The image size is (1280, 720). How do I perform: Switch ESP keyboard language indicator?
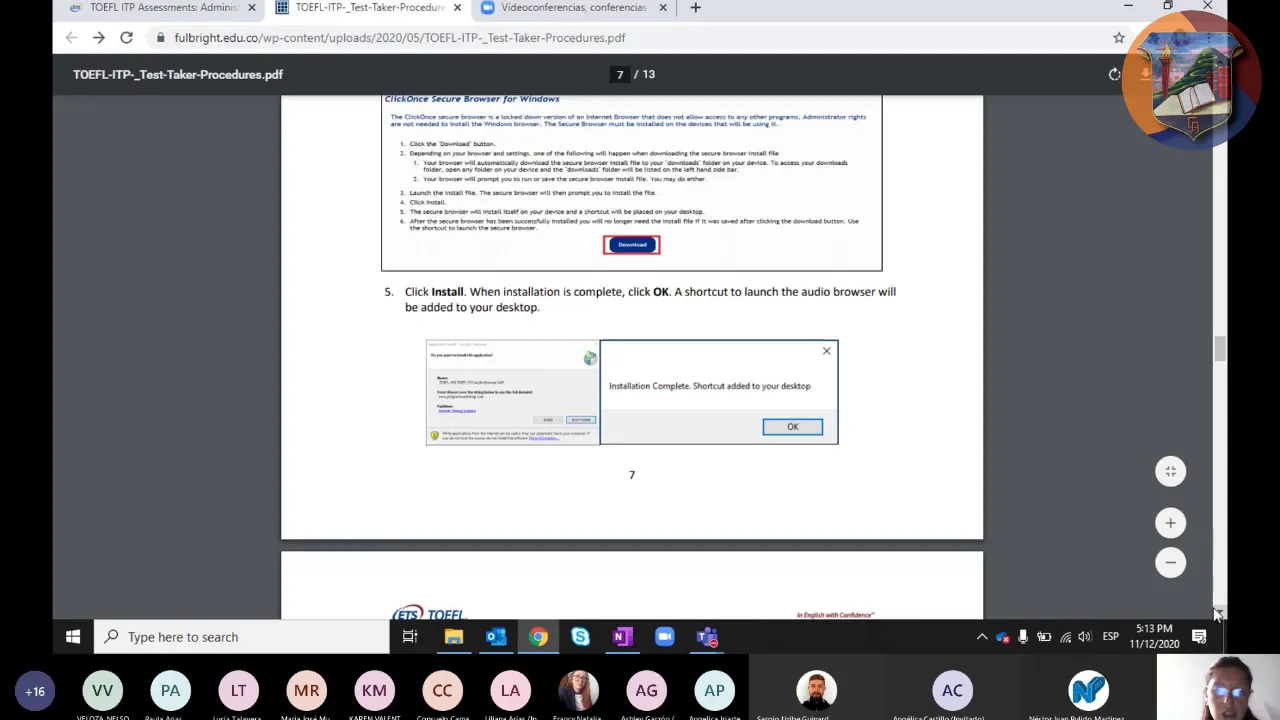point(1110,637)
